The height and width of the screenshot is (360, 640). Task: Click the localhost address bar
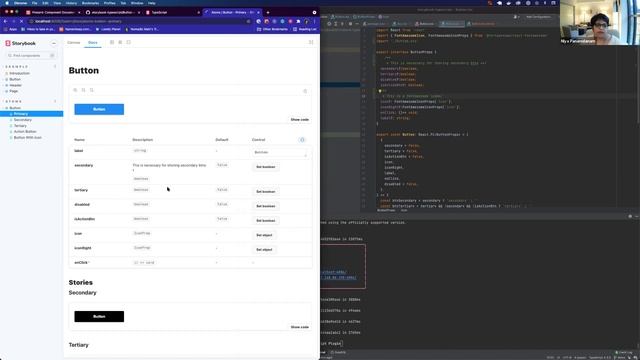pyautogui.click(x=139, y=21)
